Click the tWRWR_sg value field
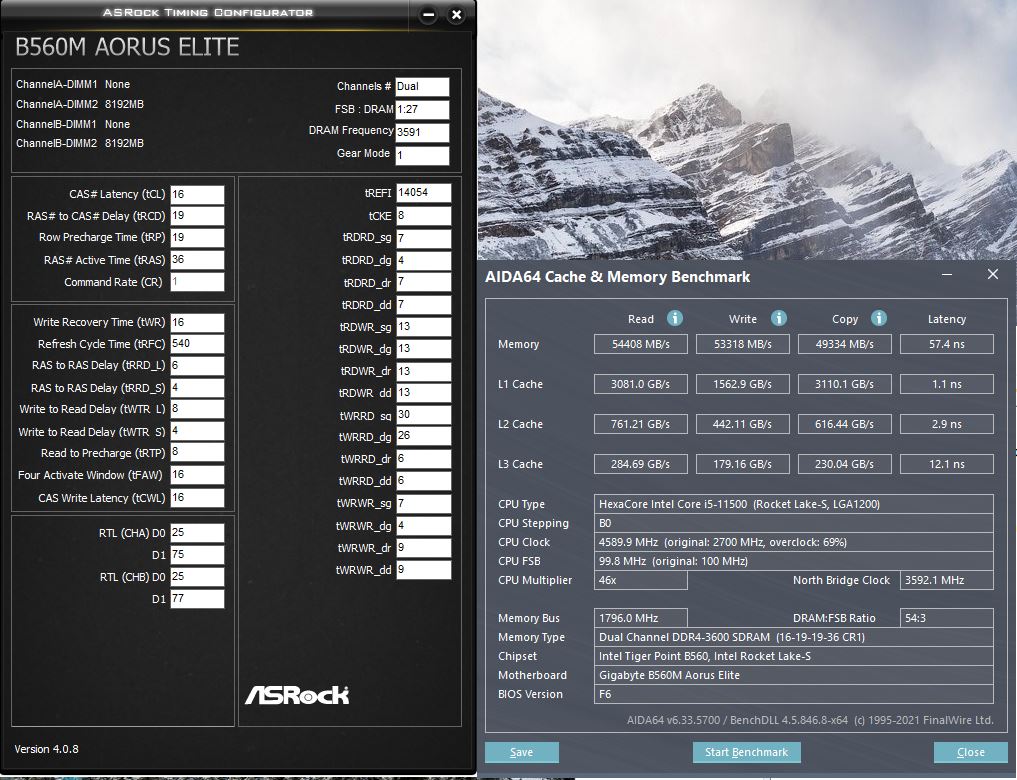 [x=424, y=503]
